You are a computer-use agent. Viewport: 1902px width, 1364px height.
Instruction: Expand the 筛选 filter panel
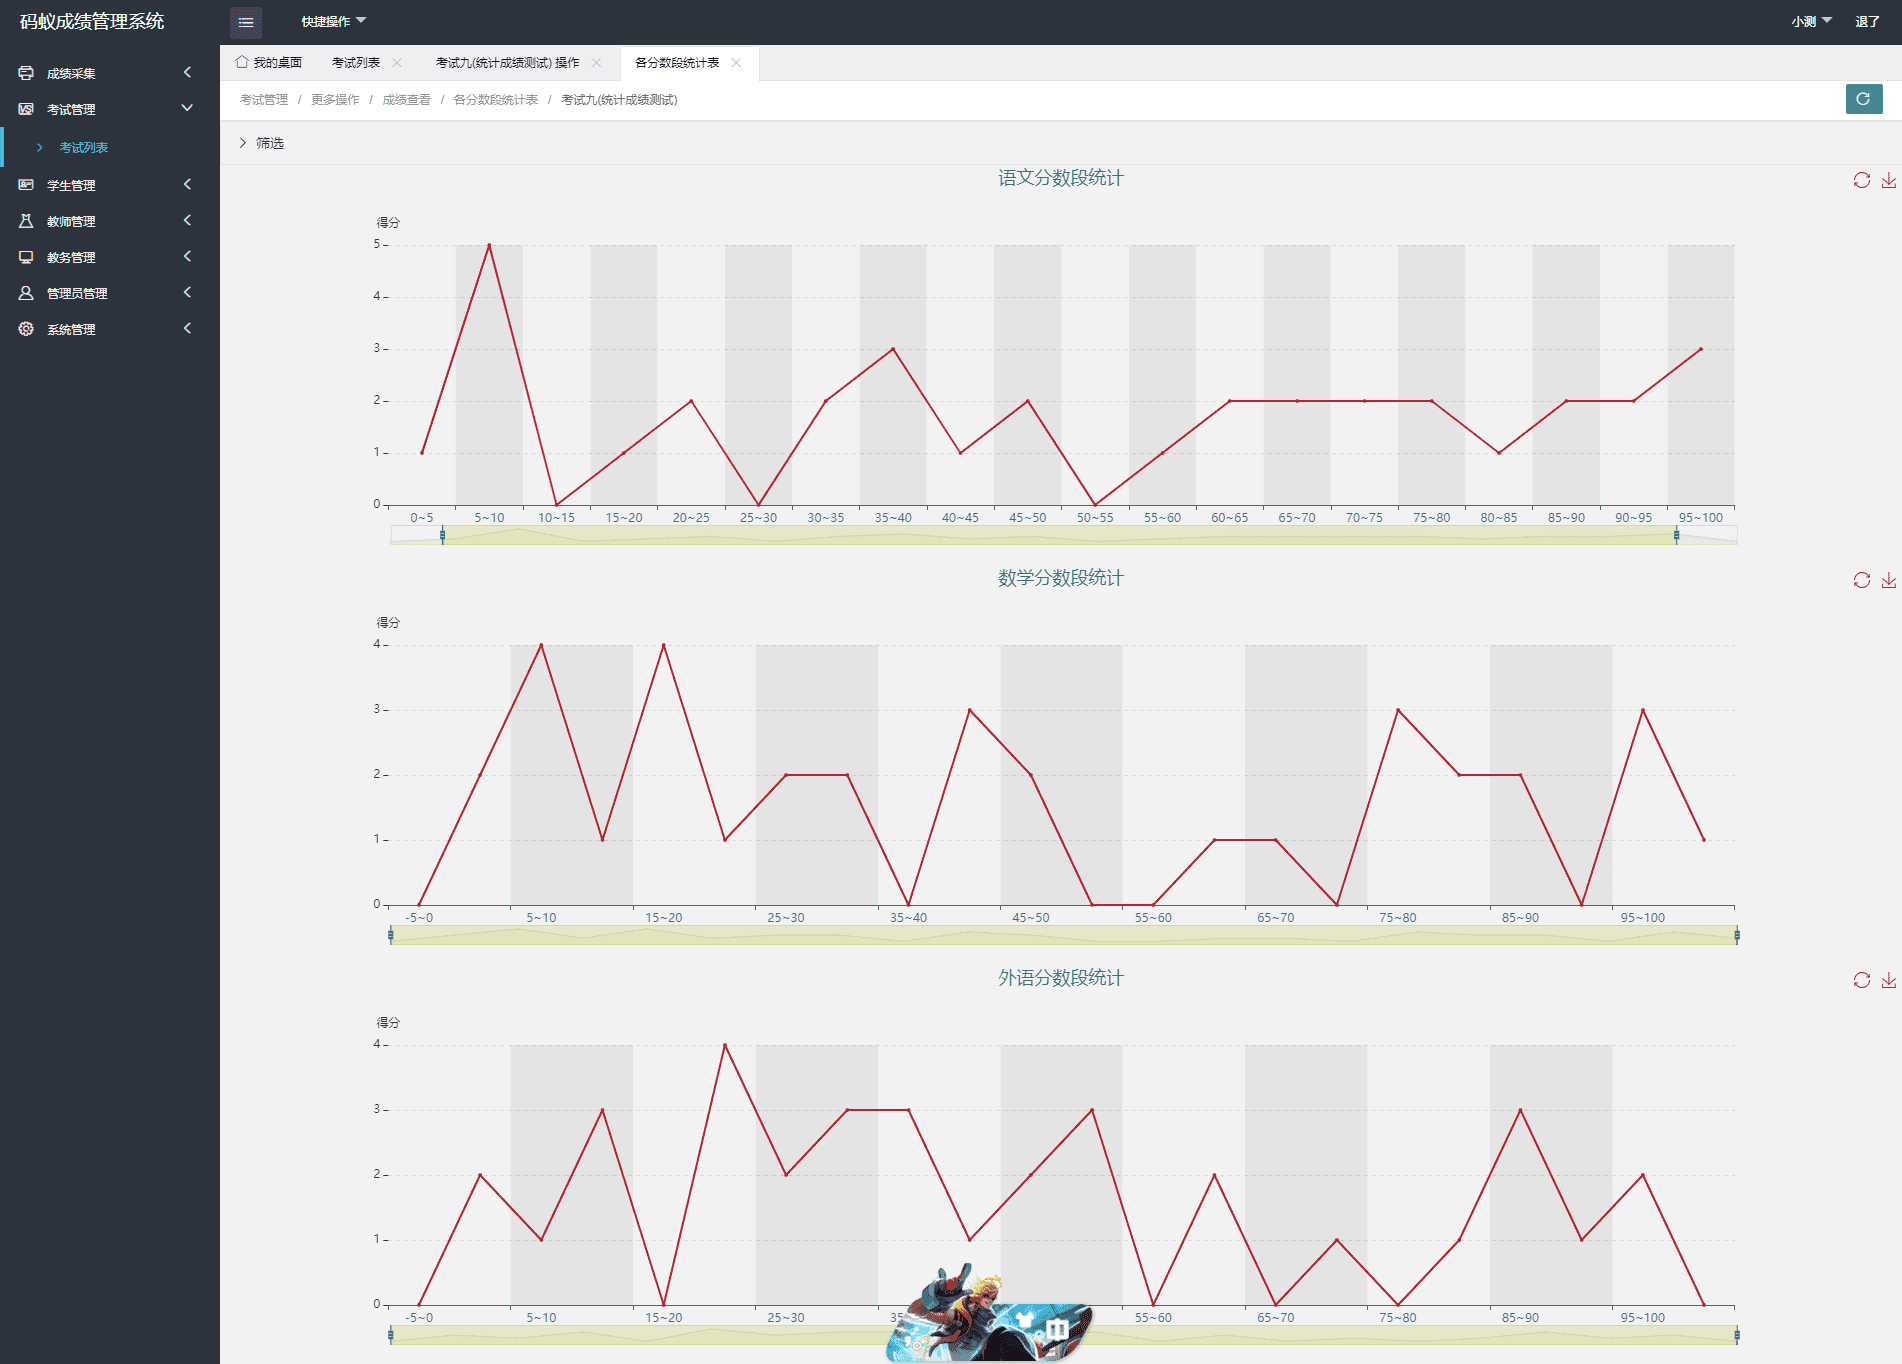(261, 143)
